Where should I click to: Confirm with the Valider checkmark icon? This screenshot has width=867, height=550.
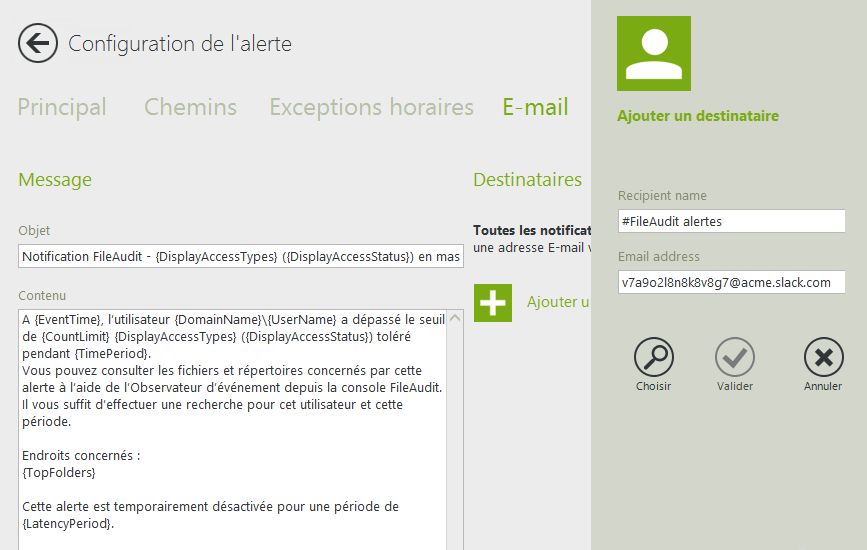734,357
